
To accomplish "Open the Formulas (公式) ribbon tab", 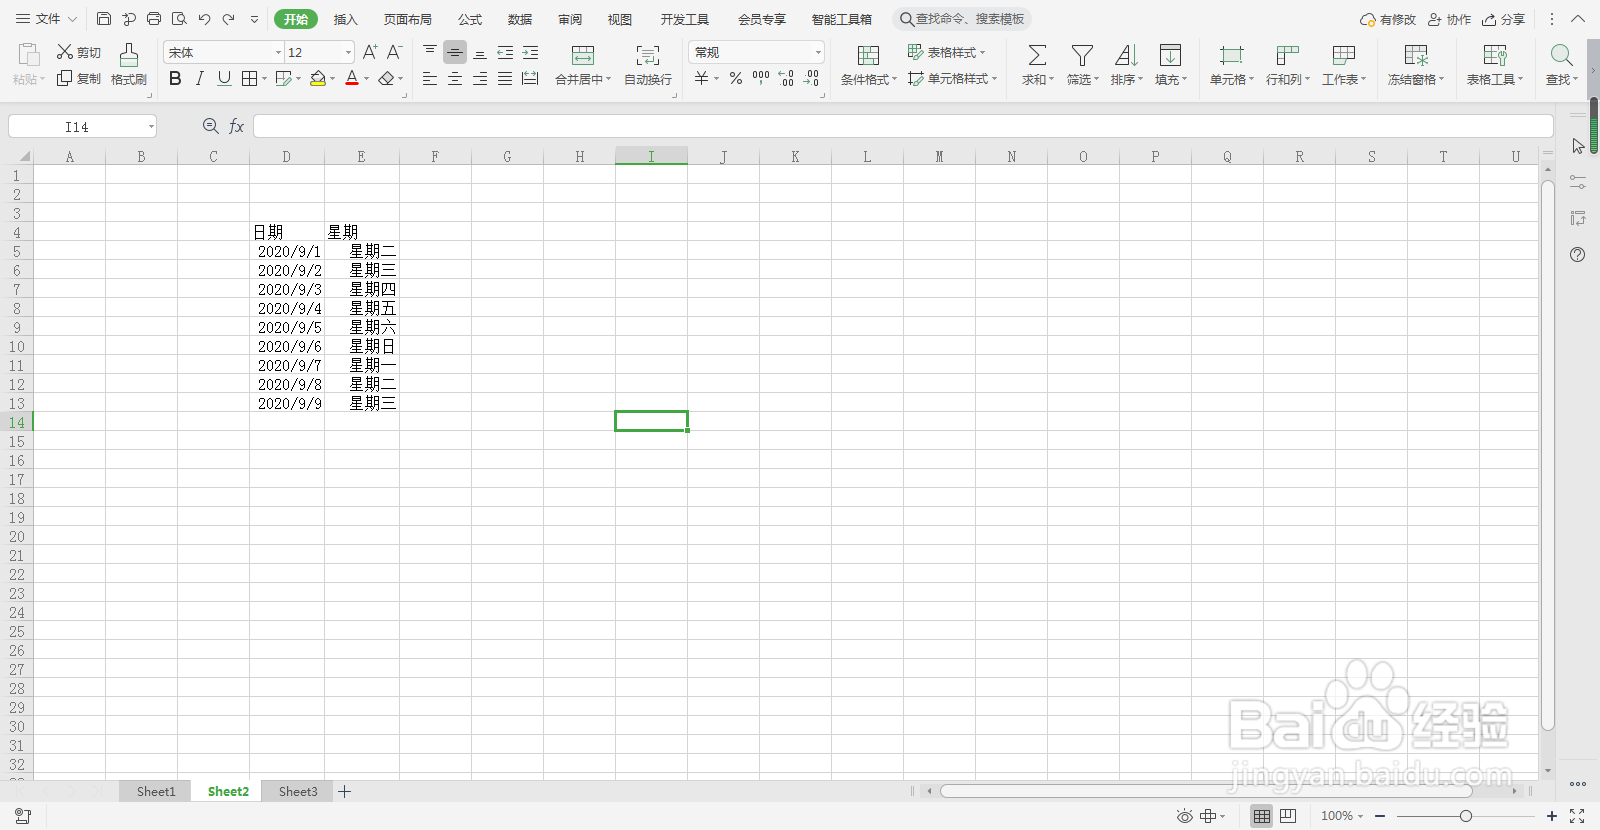I will pos(470,19).
